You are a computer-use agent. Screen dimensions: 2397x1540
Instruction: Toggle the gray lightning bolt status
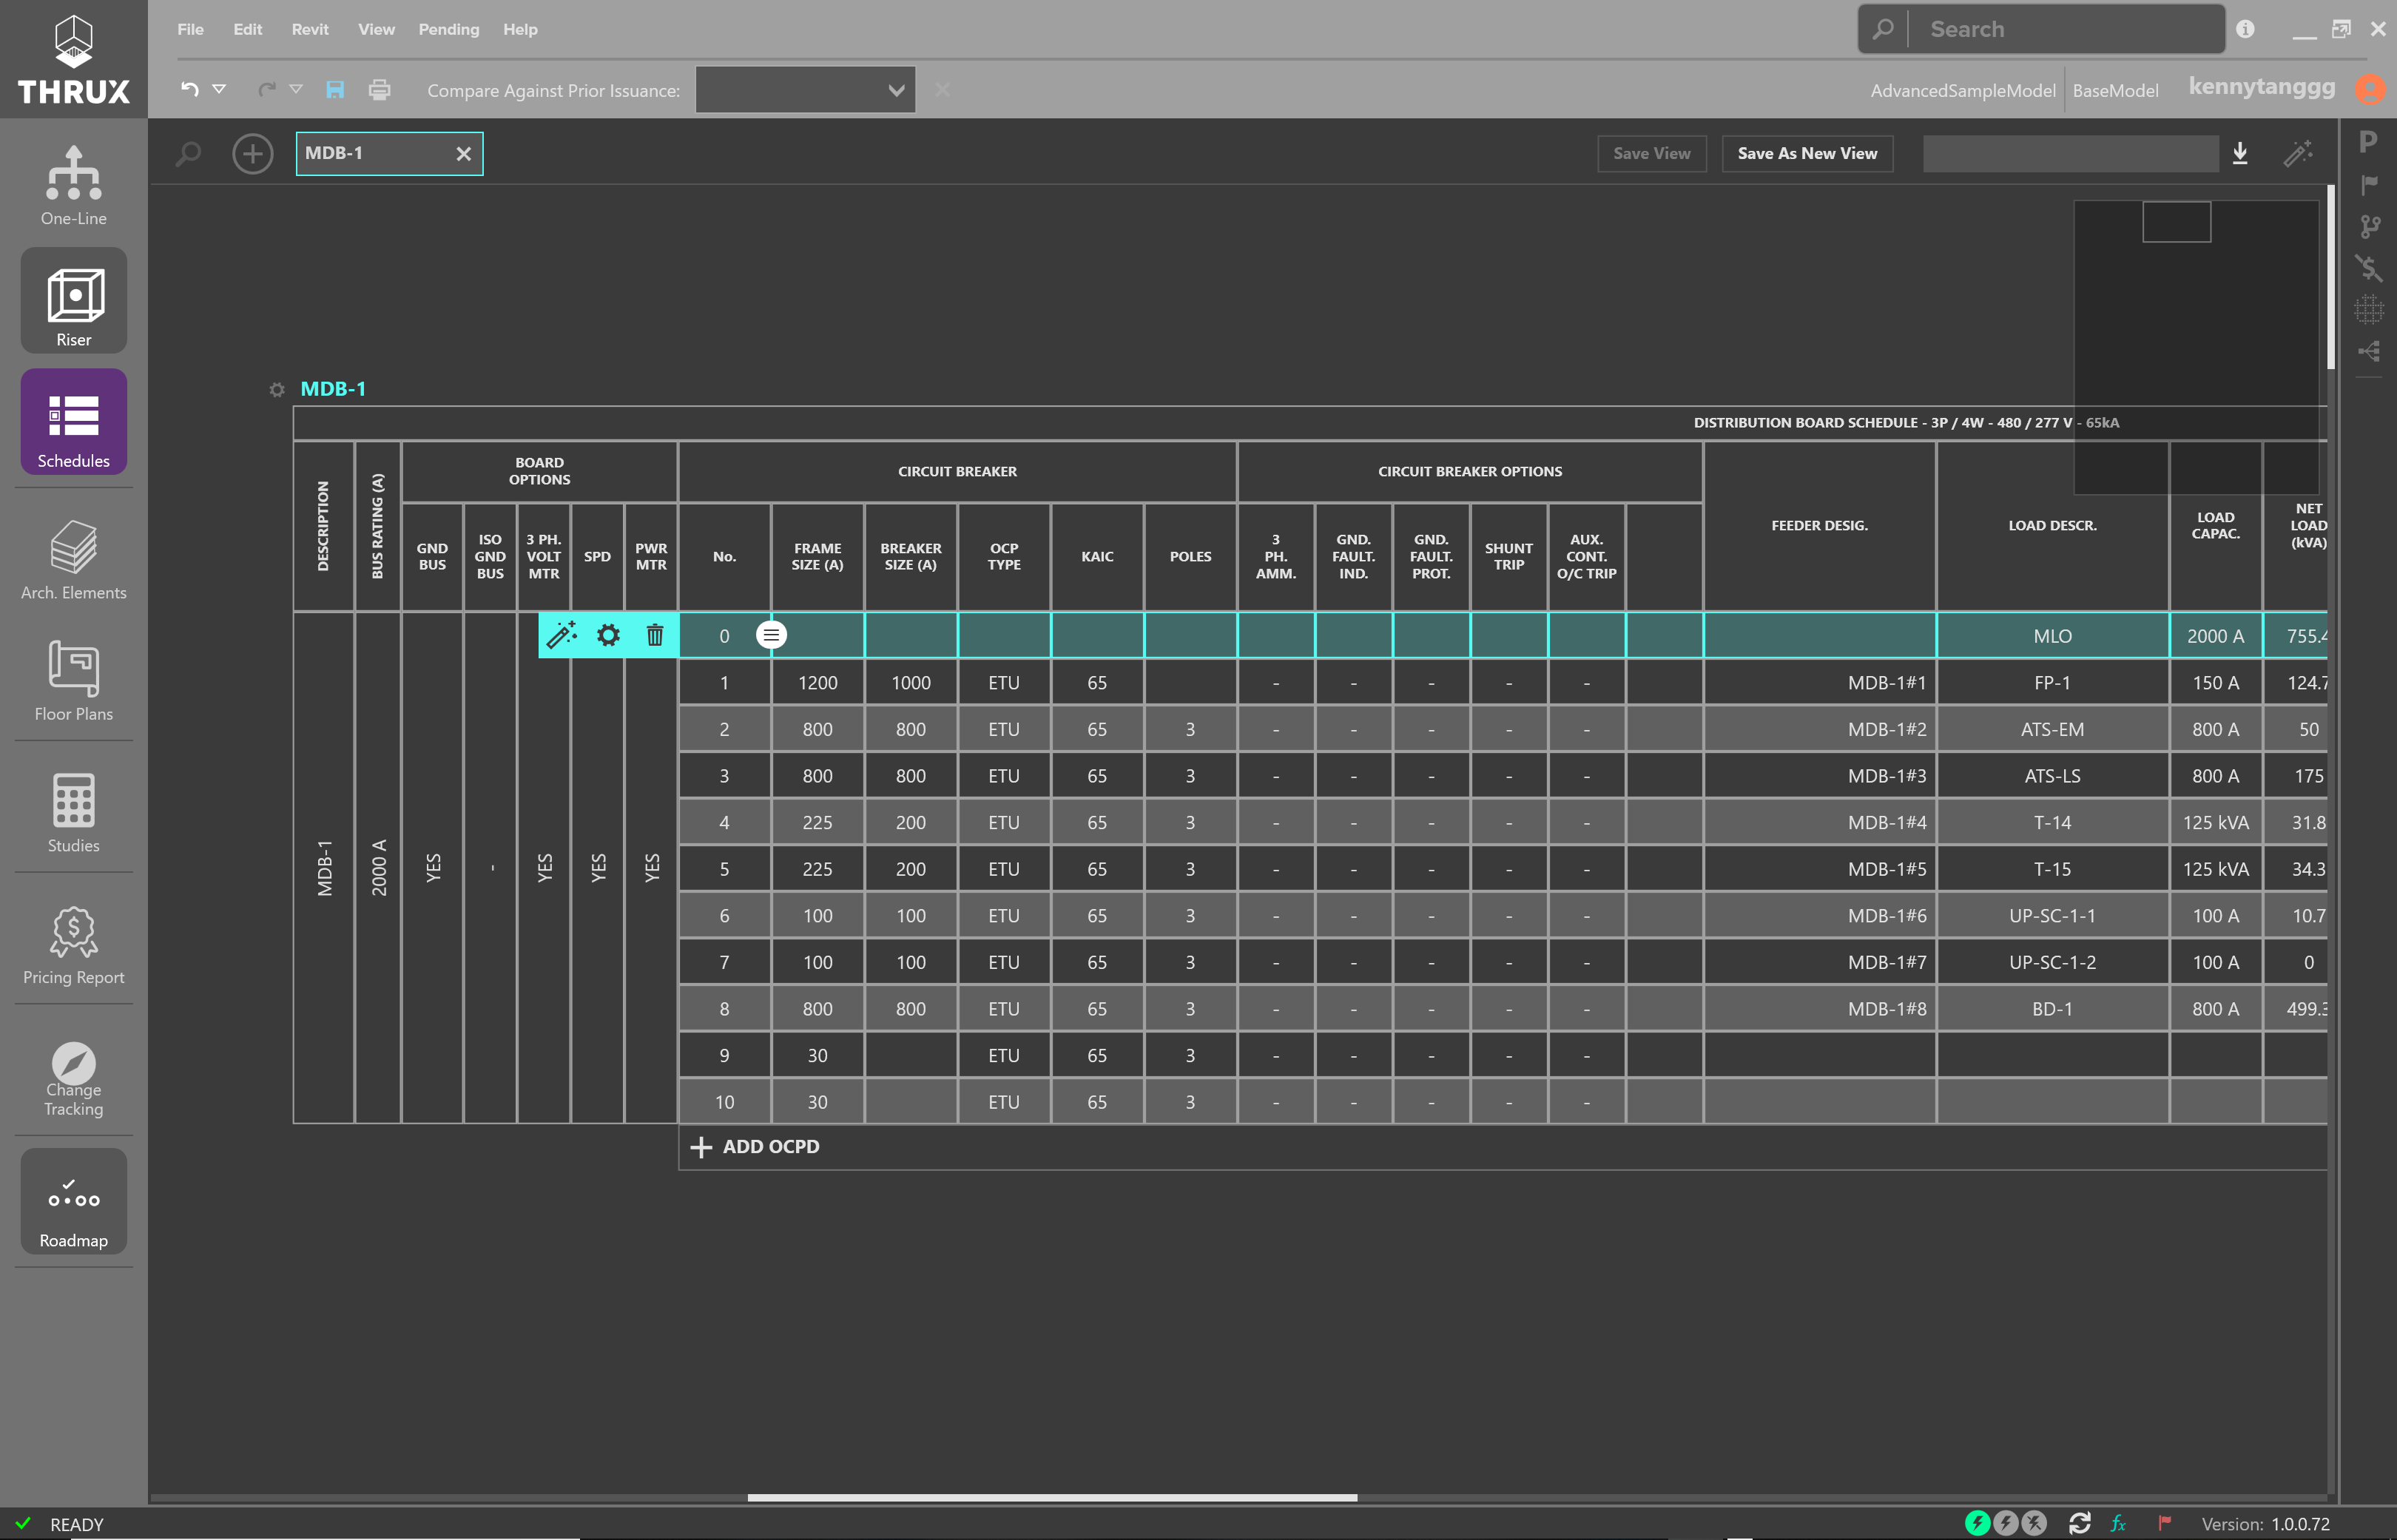click(x=2005, y=1523)
